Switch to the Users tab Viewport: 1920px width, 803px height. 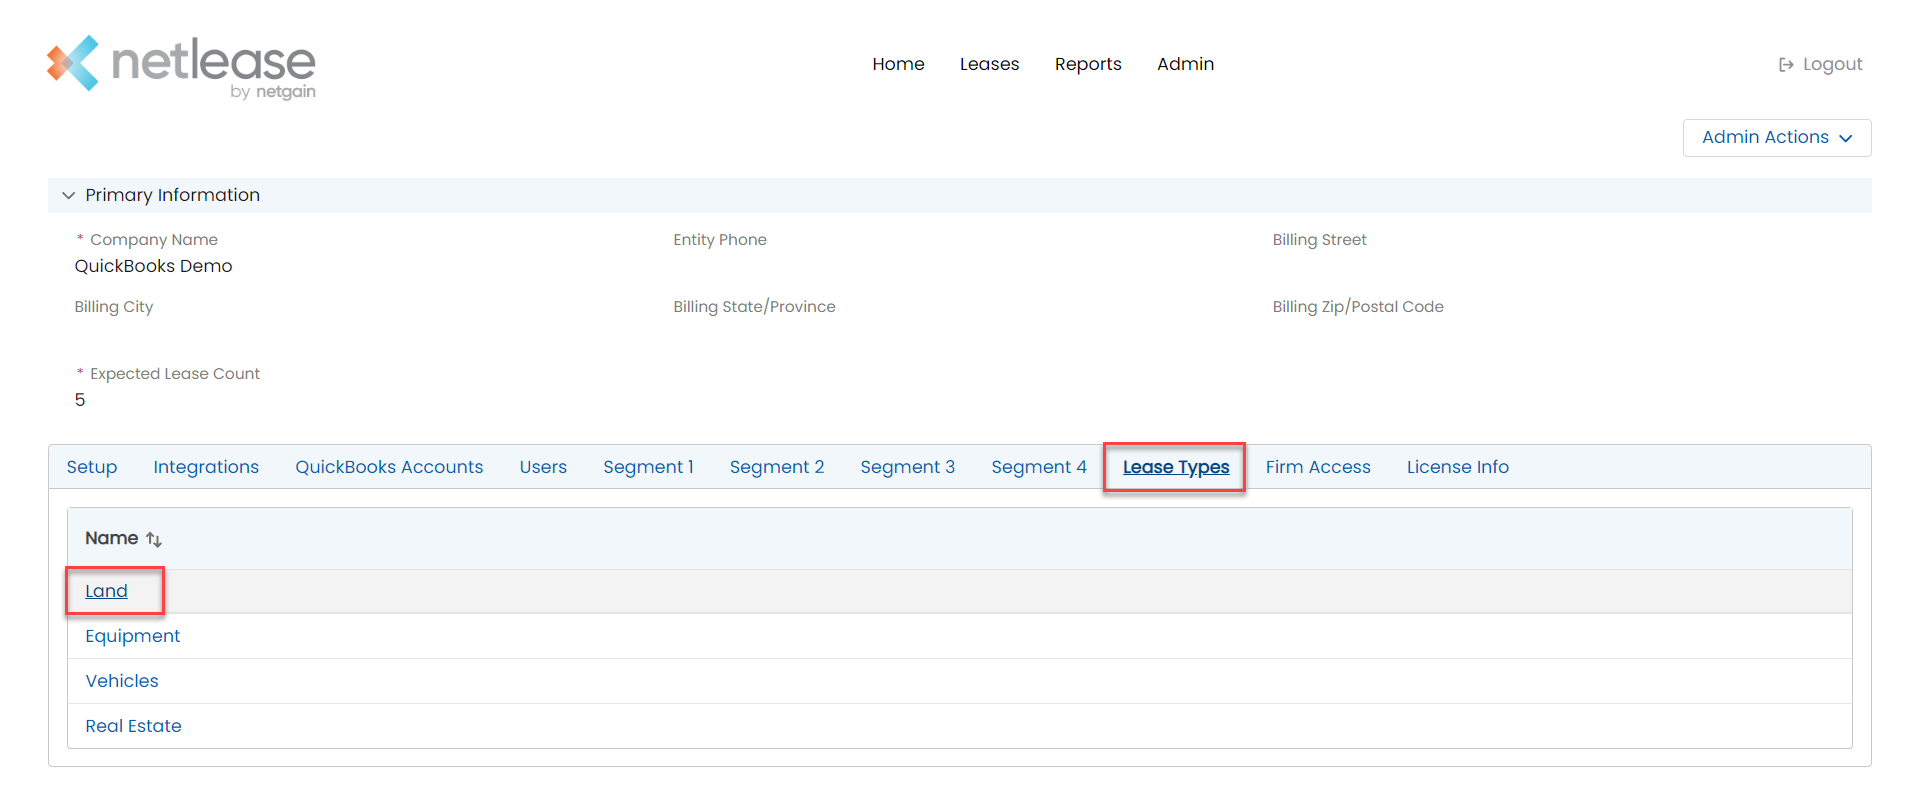click(x=543, y=467)
